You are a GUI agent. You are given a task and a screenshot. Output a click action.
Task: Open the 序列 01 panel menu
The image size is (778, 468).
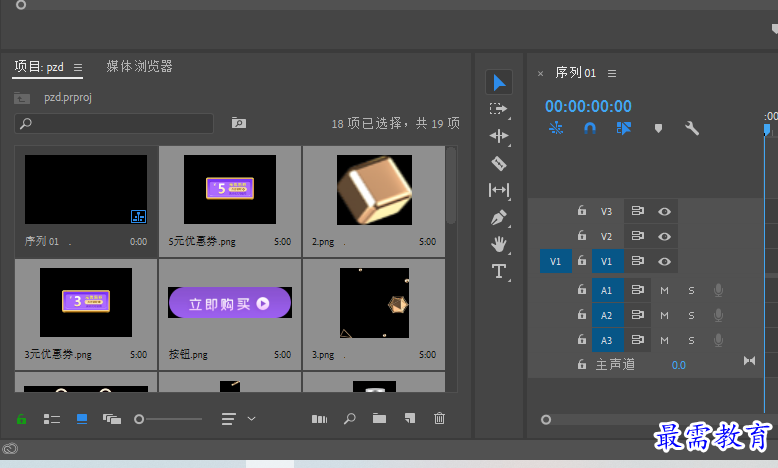click(612, 73)
